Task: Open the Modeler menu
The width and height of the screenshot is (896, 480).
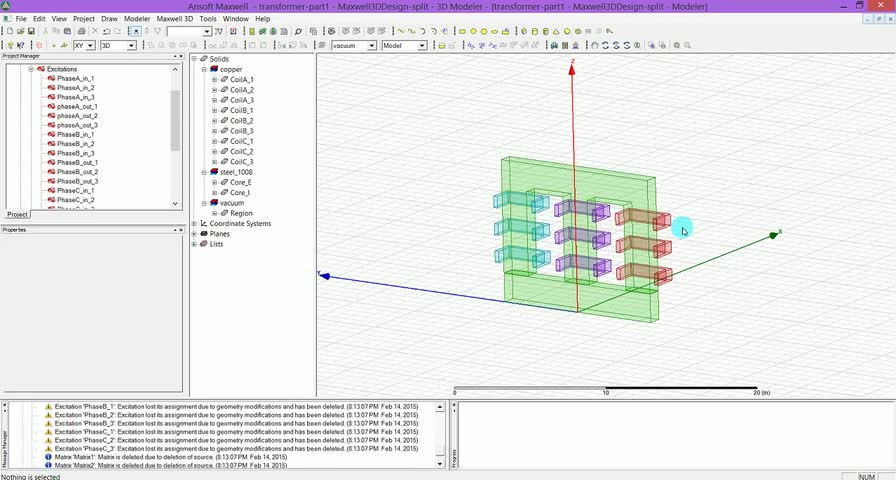Action: click(137, 19)
